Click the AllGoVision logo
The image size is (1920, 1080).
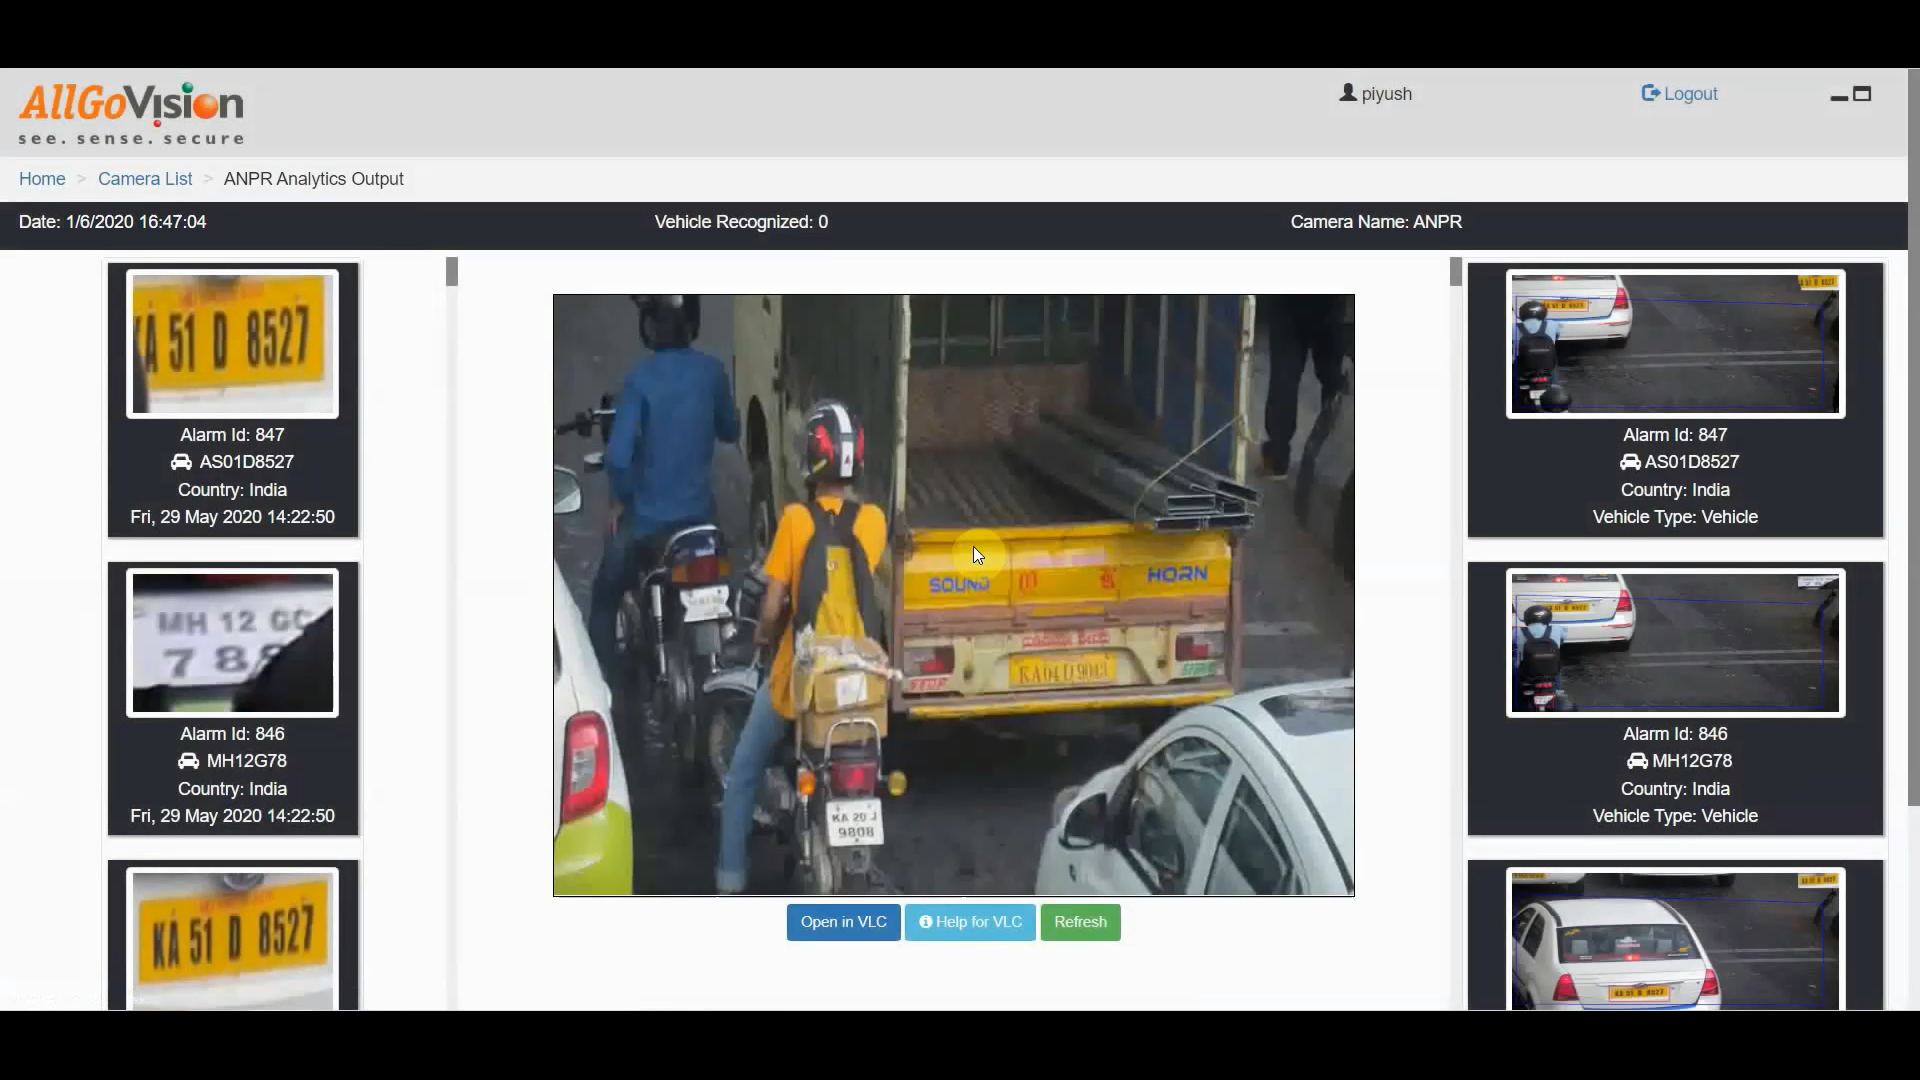[131, 114]
